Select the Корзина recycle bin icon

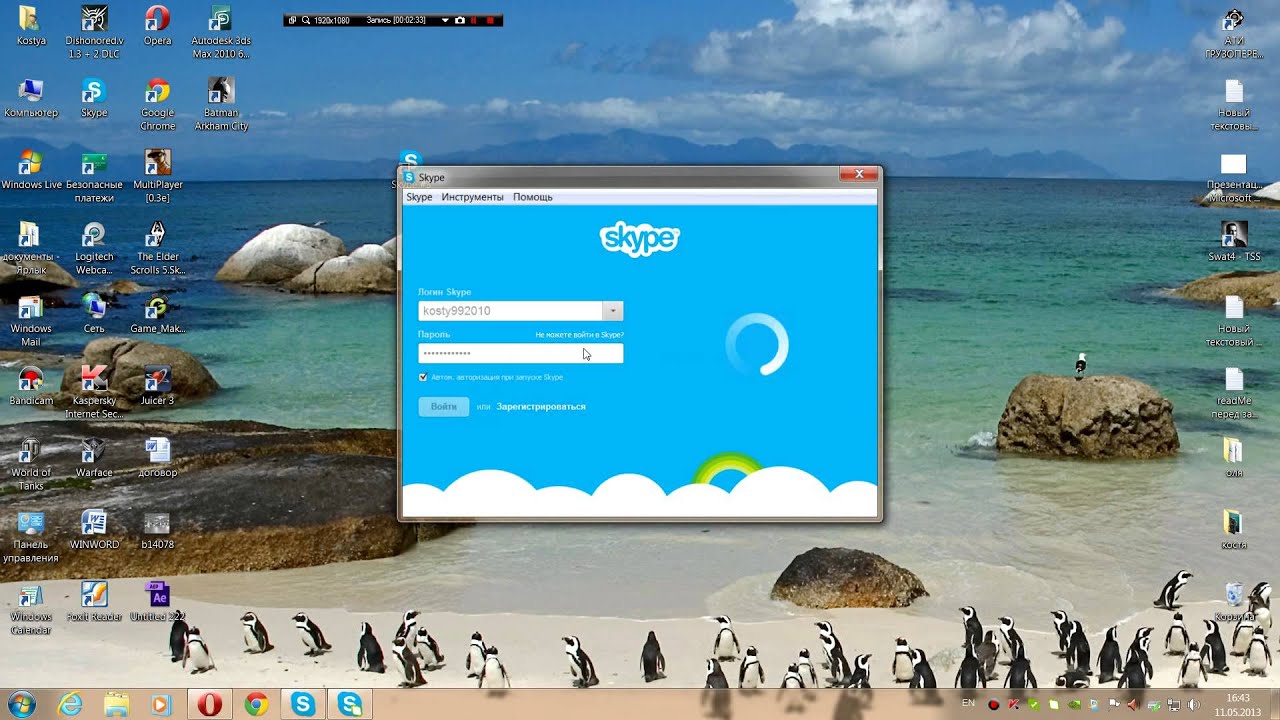(x=1234, y=602)
